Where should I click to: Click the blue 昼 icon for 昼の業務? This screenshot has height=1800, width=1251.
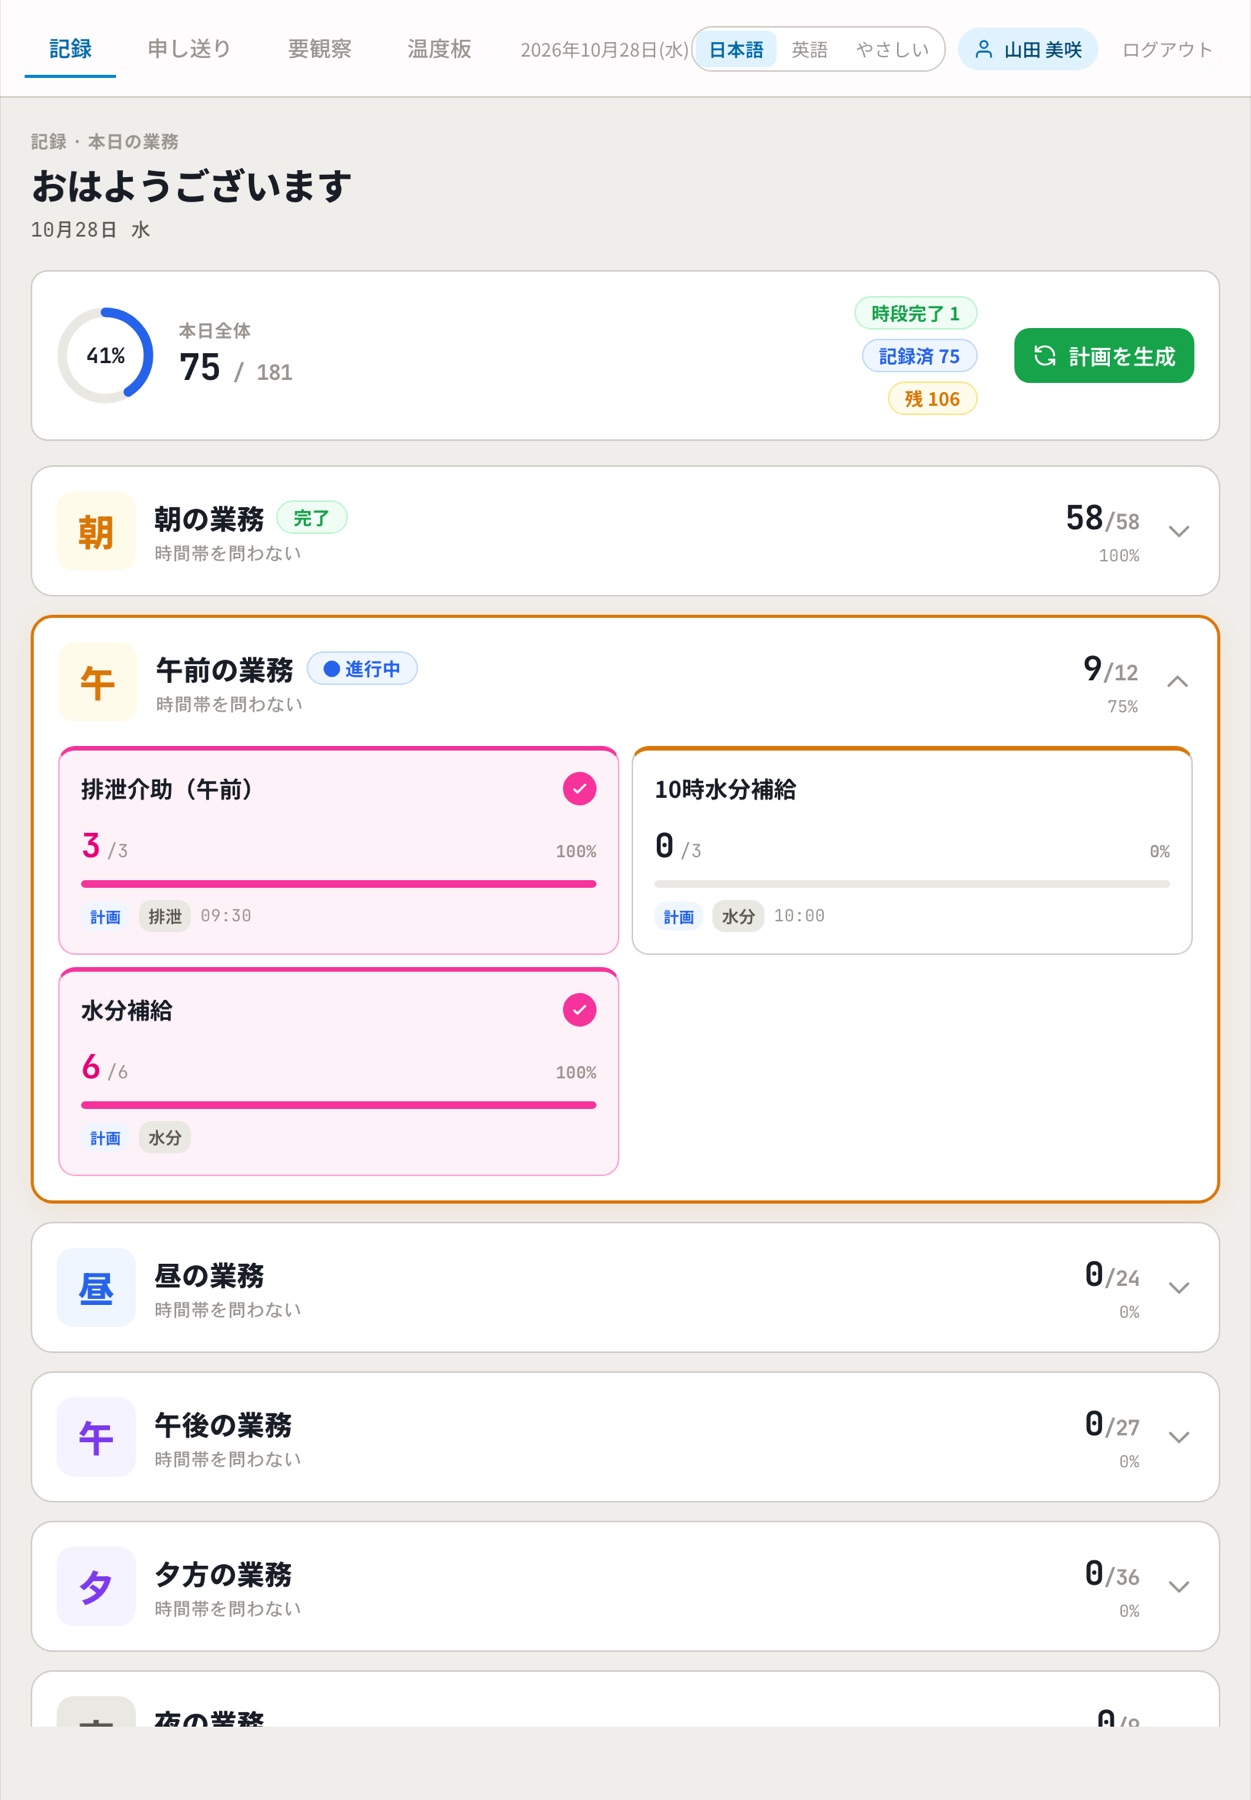(96, 1287)
